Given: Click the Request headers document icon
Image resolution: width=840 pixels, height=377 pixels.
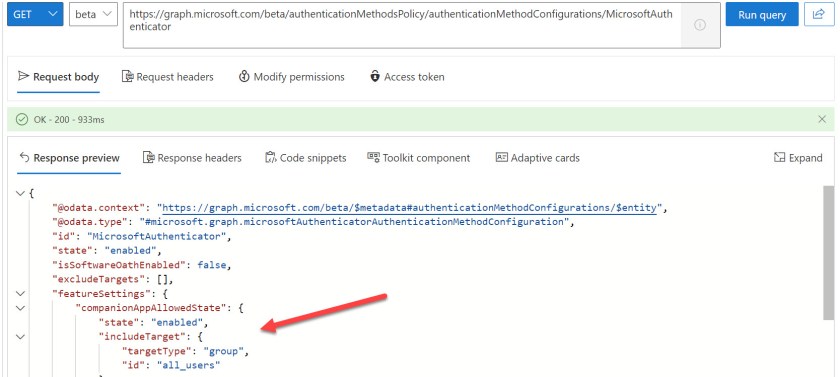Looking at the screenshot, I should [128, 77].
